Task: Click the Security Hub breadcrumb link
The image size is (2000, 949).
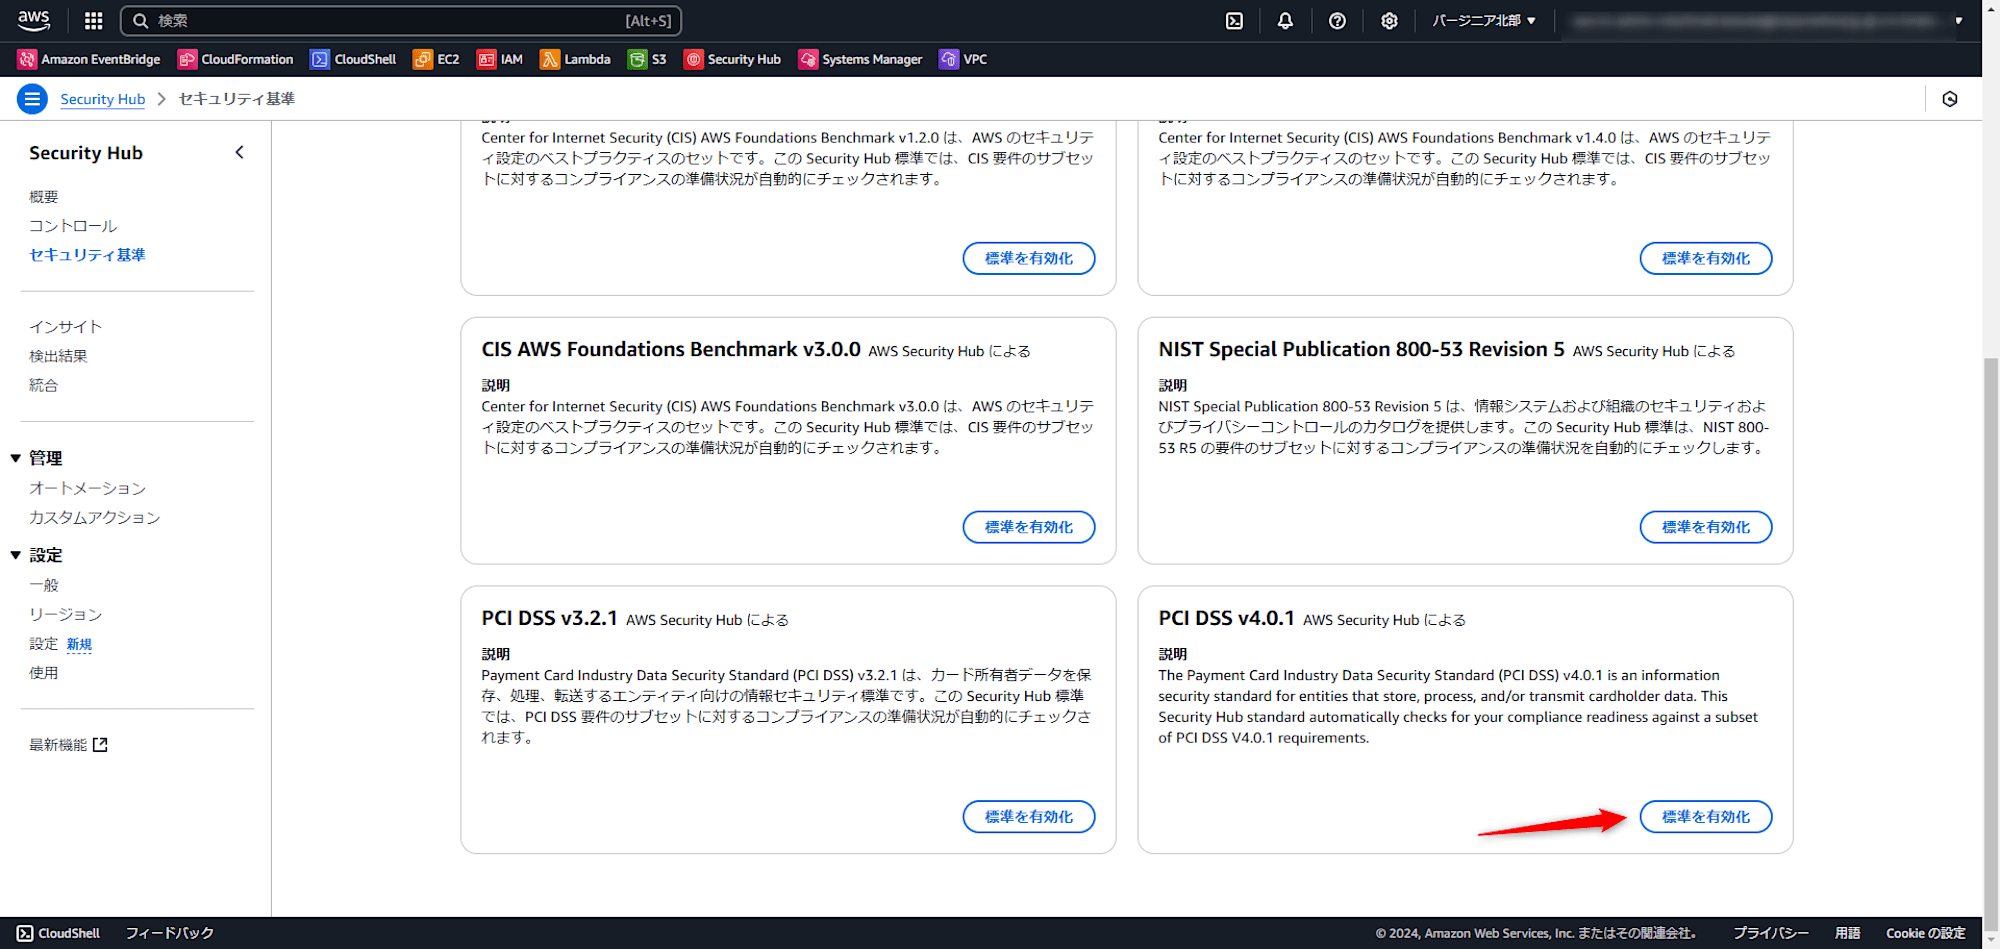Action: [103, 99]
